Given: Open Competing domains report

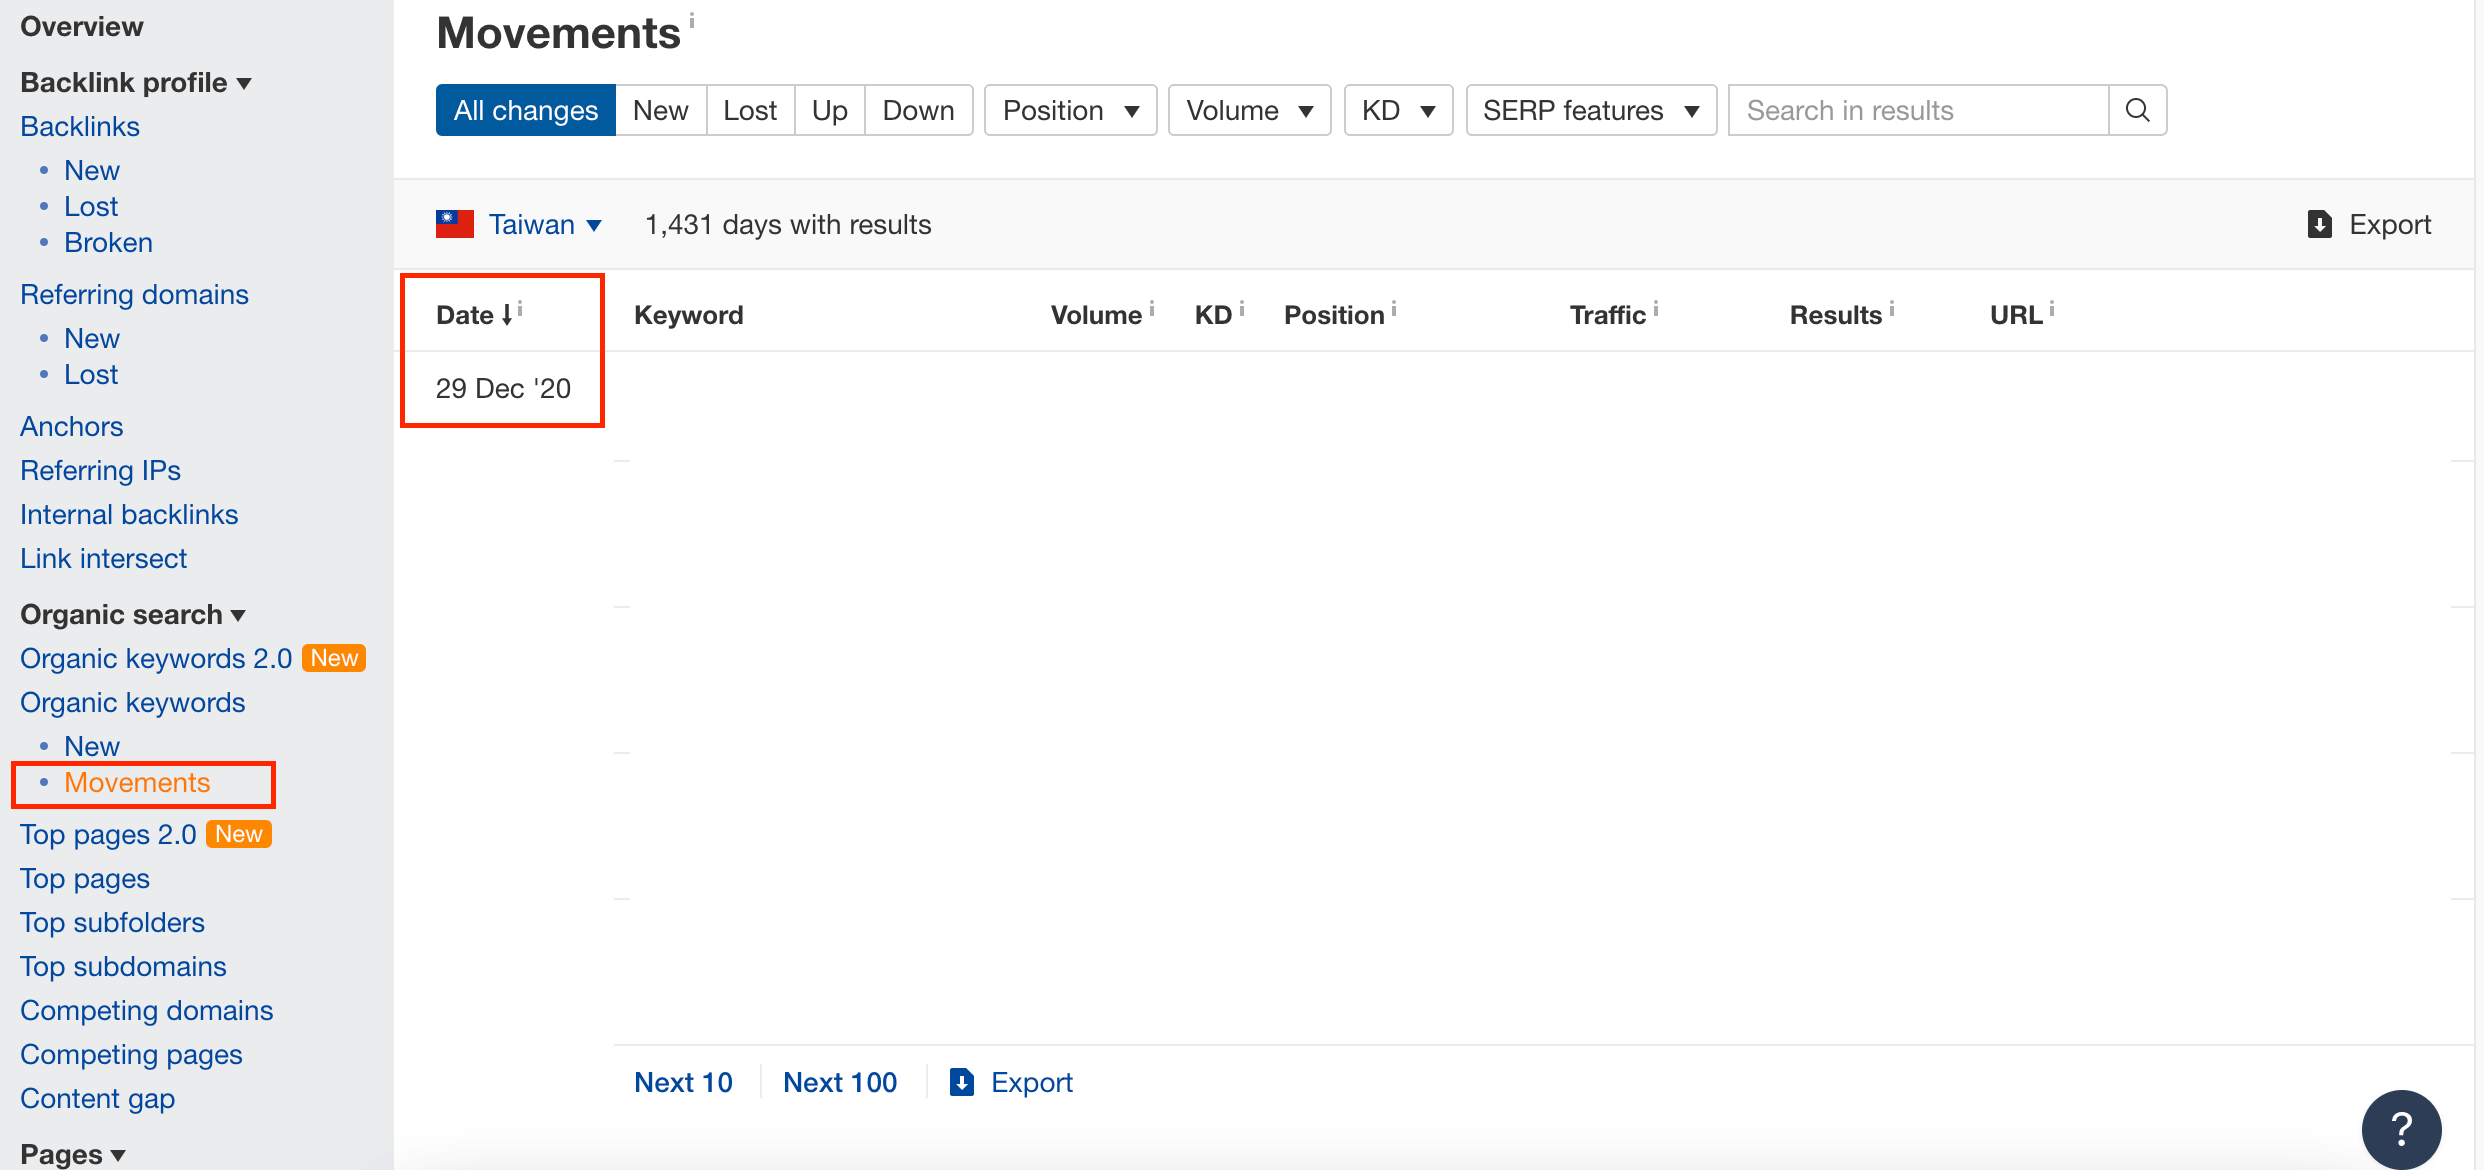Looking at the screenshot, I should point(146,1010).
